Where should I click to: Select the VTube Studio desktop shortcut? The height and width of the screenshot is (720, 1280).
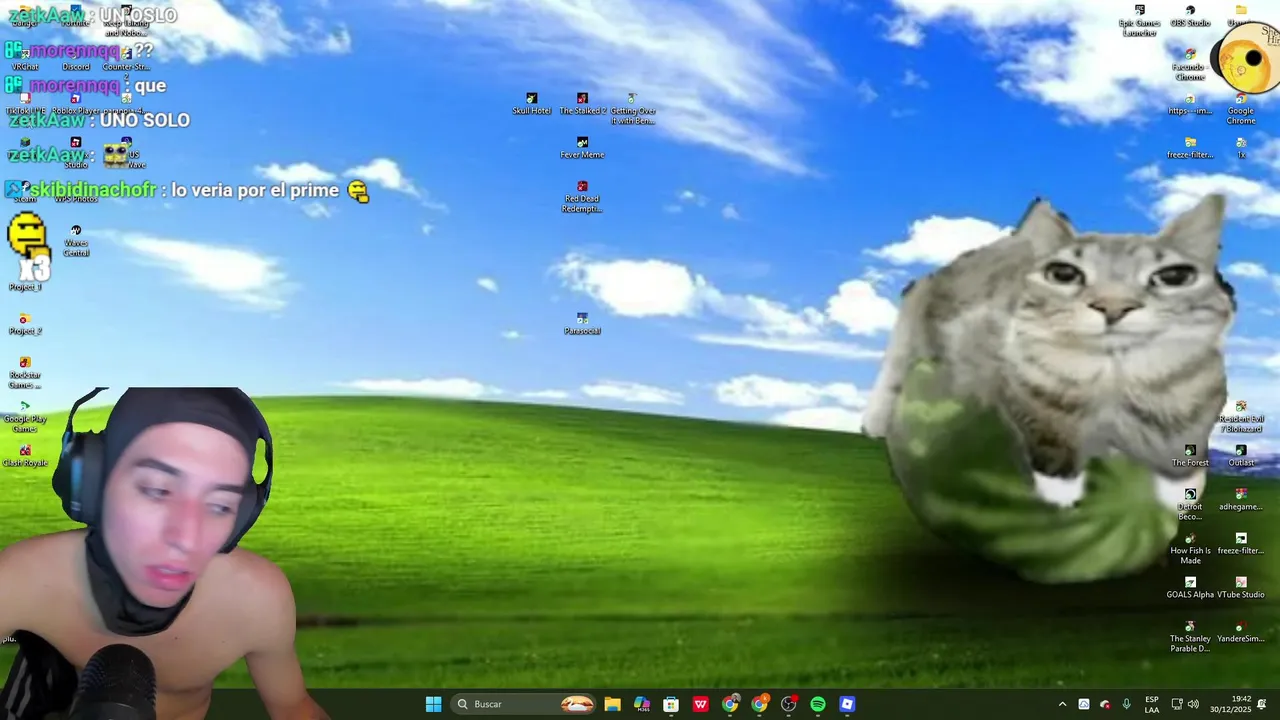1241,588
